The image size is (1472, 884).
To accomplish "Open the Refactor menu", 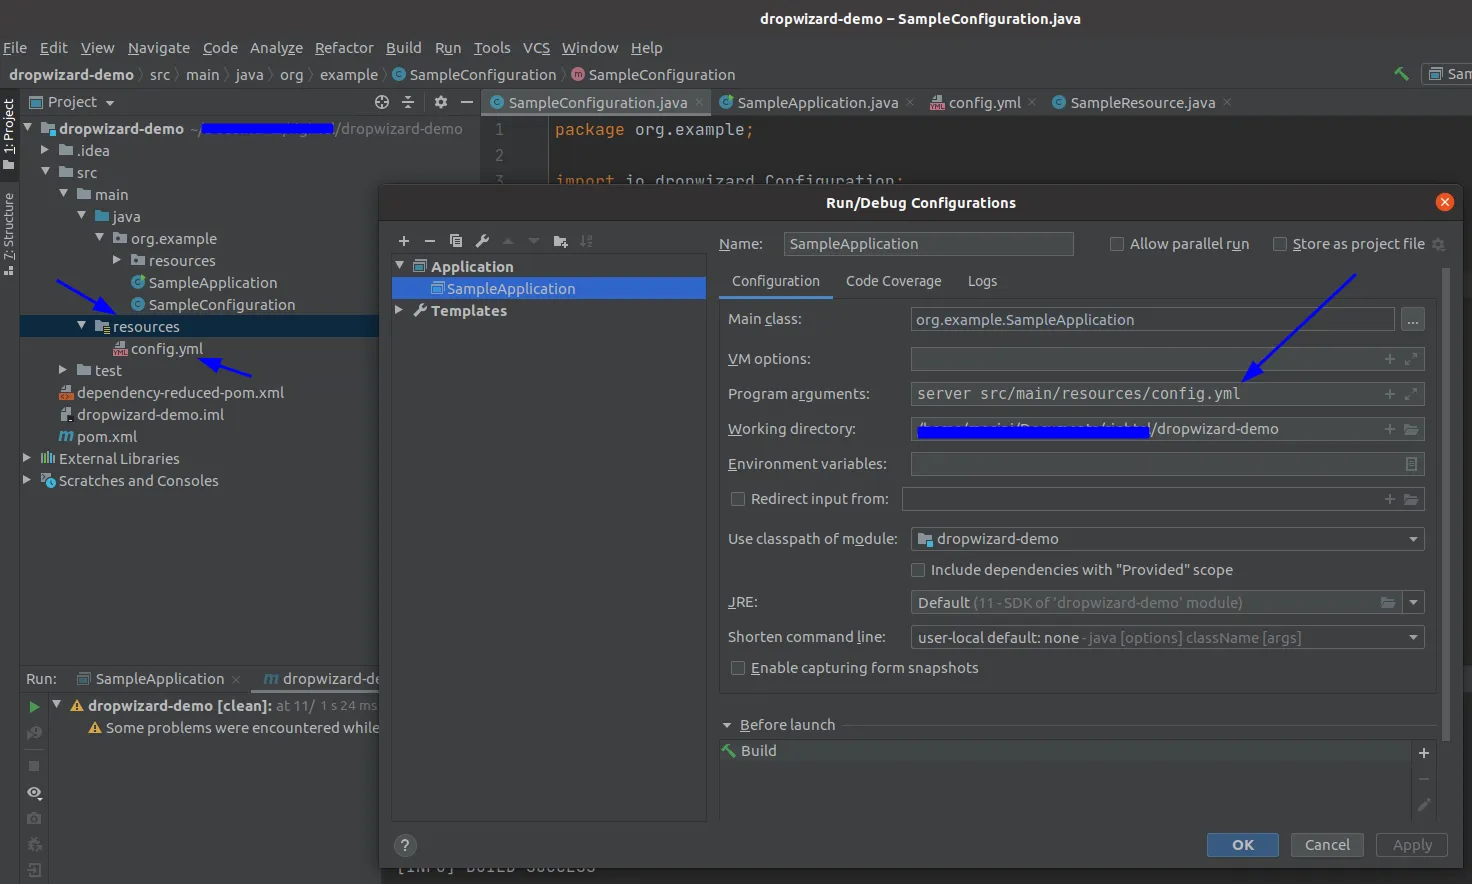I will pyautogui.click(x=344, y=48).
